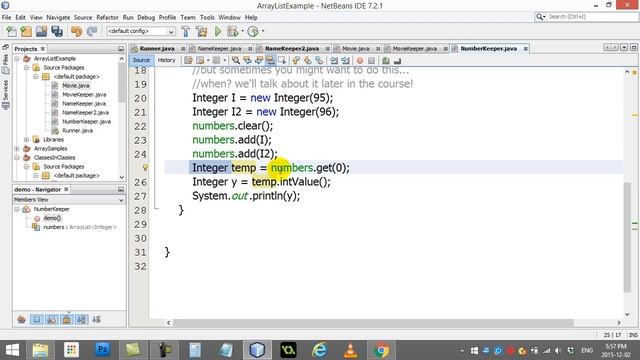Toggle Show Non-Public Members in Navigator
This screenshot has width=640, height=360.
[67, 320]
